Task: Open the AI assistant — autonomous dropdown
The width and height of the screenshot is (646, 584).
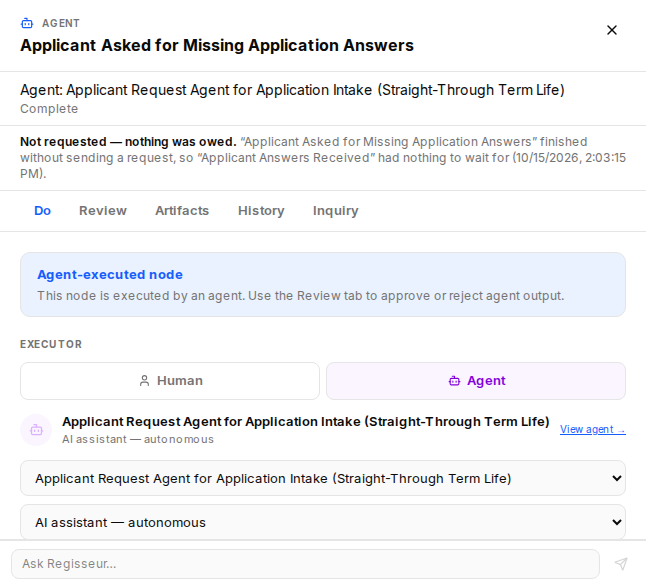Action: click(x=323, y=522)
